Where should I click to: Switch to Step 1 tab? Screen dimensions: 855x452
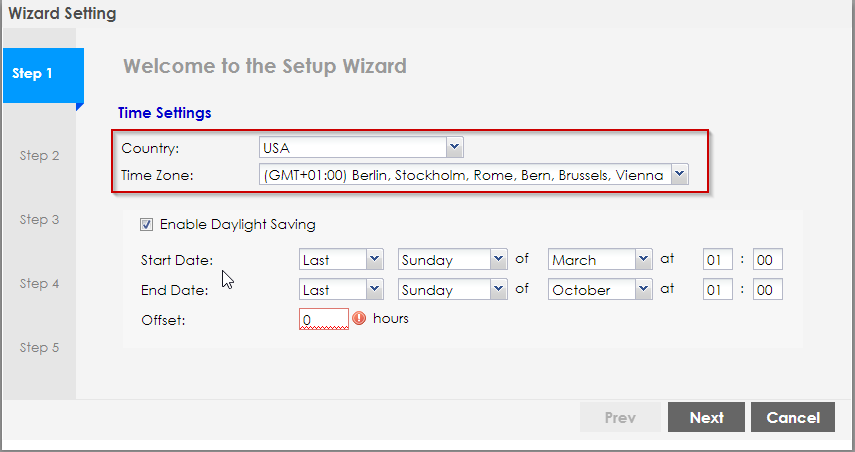(x=40, y=74)
